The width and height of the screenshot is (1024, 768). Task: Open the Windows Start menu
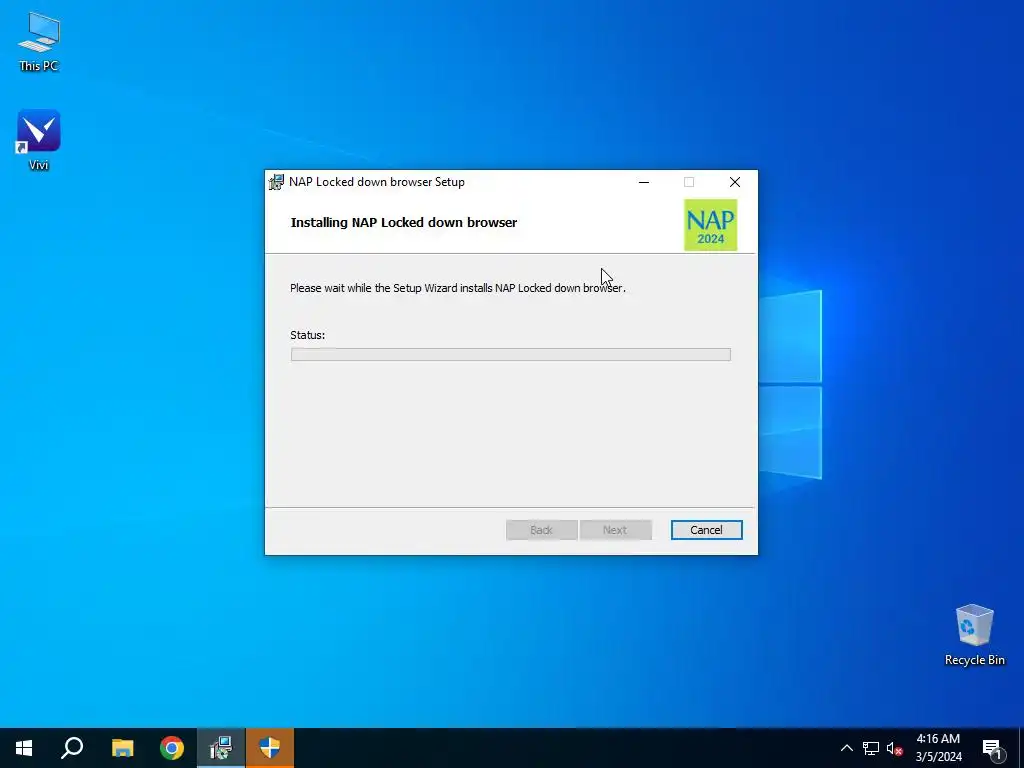pyautogui.click(x=24, y=748)
